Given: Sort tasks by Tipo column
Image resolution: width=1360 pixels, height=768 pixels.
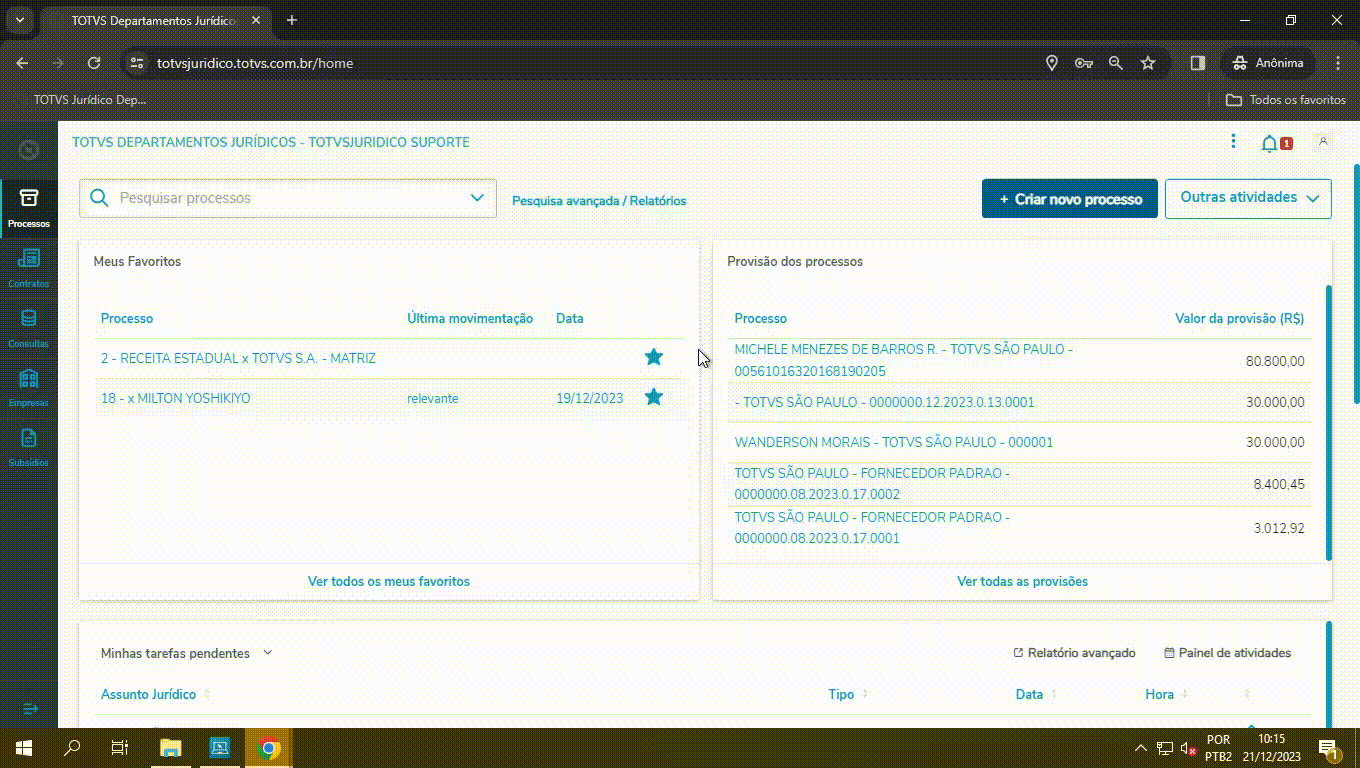Looking at the screenshot, I should point(848,694).
